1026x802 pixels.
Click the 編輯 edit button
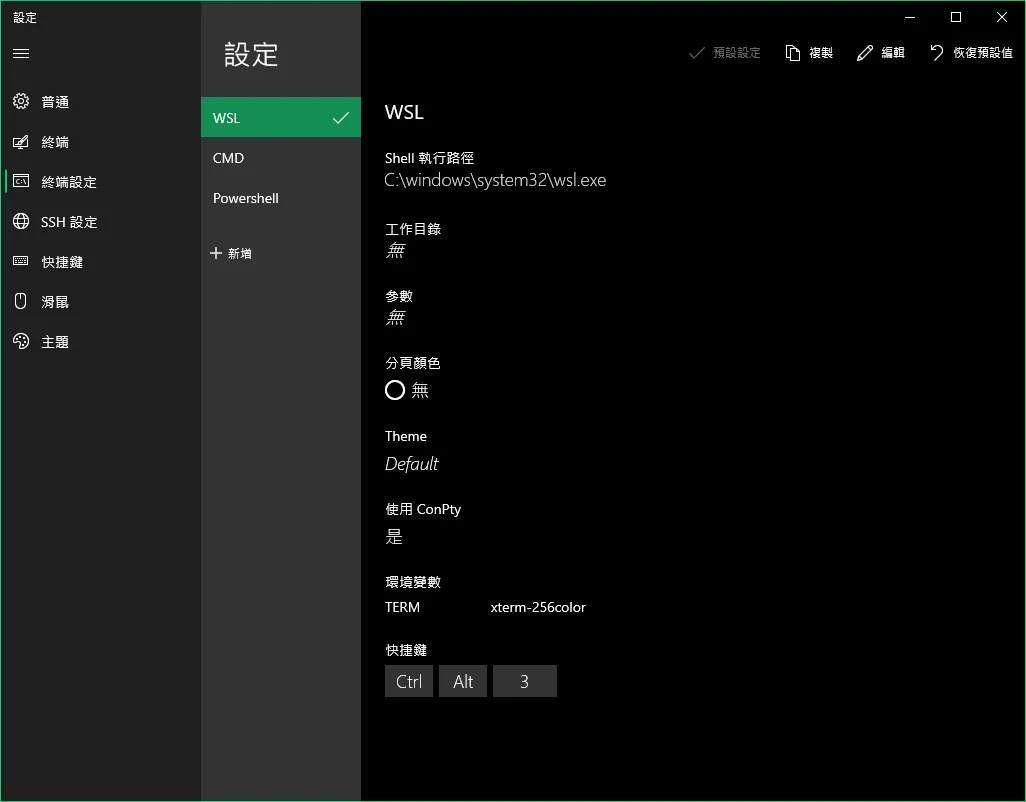[x=881, y=53]
